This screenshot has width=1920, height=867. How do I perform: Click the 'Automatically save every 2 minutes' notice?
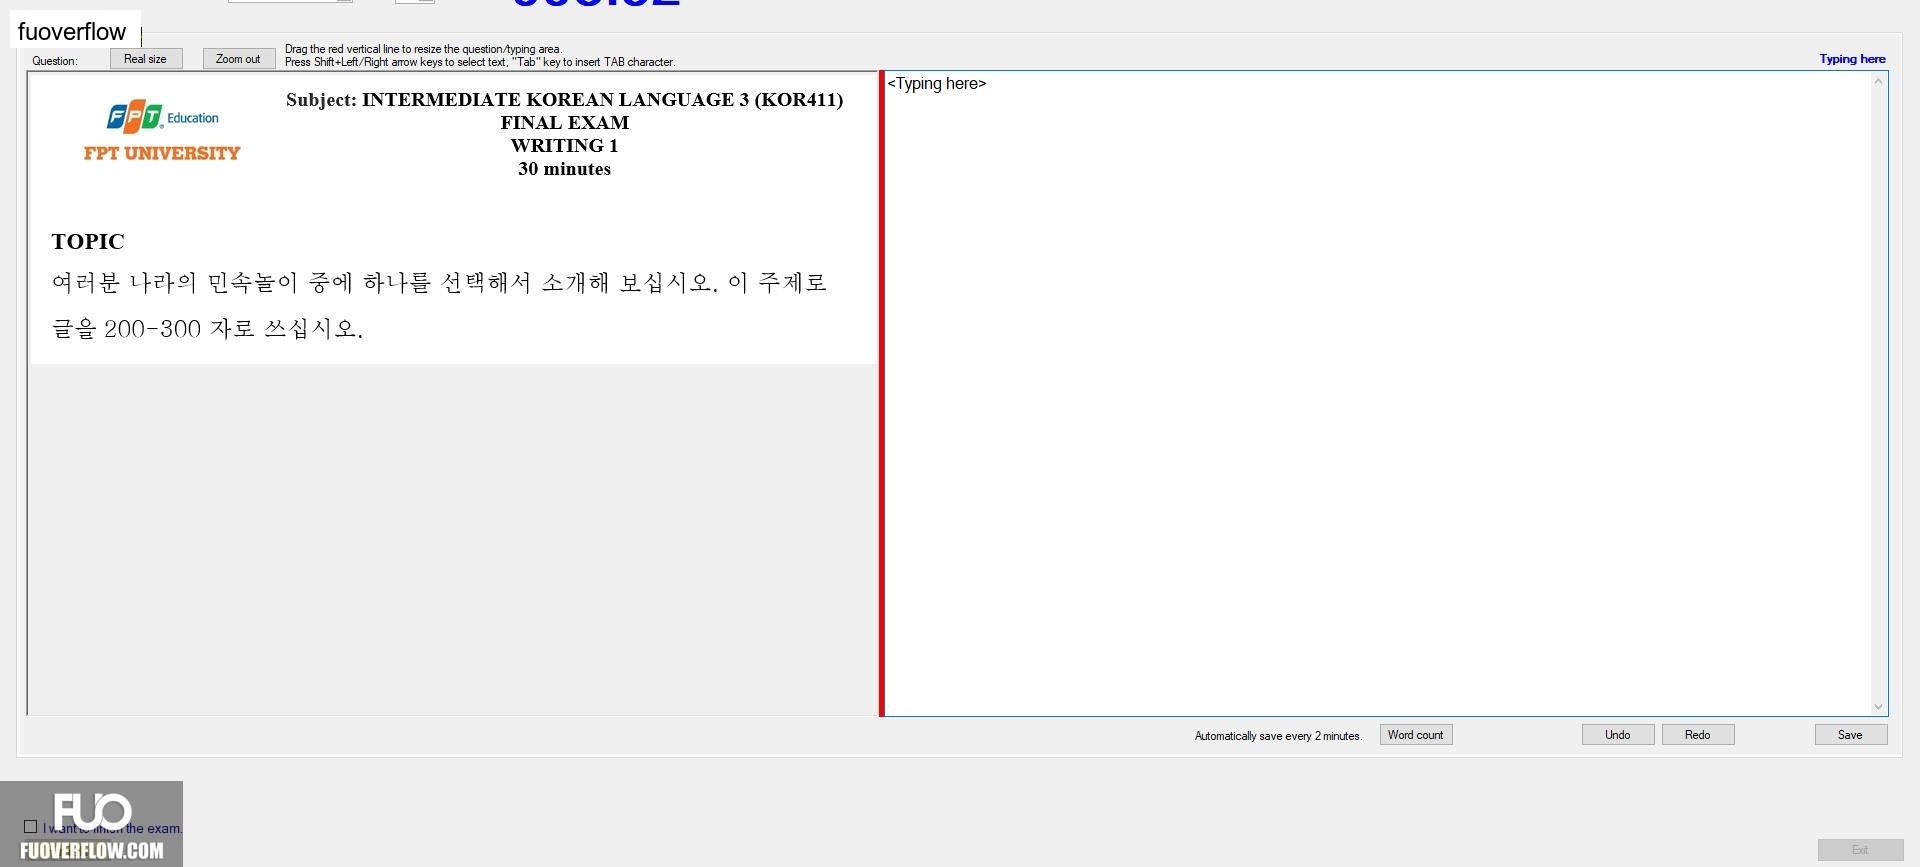[1278, 736]
